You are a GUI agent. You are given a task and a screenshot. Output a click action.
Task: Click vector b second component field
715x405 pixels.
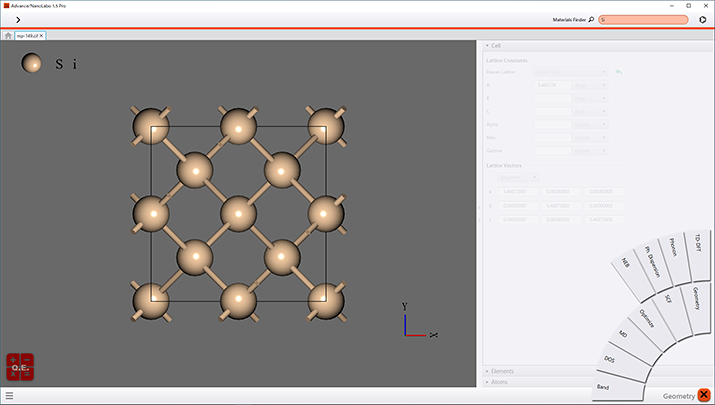(x=561, y=206)
